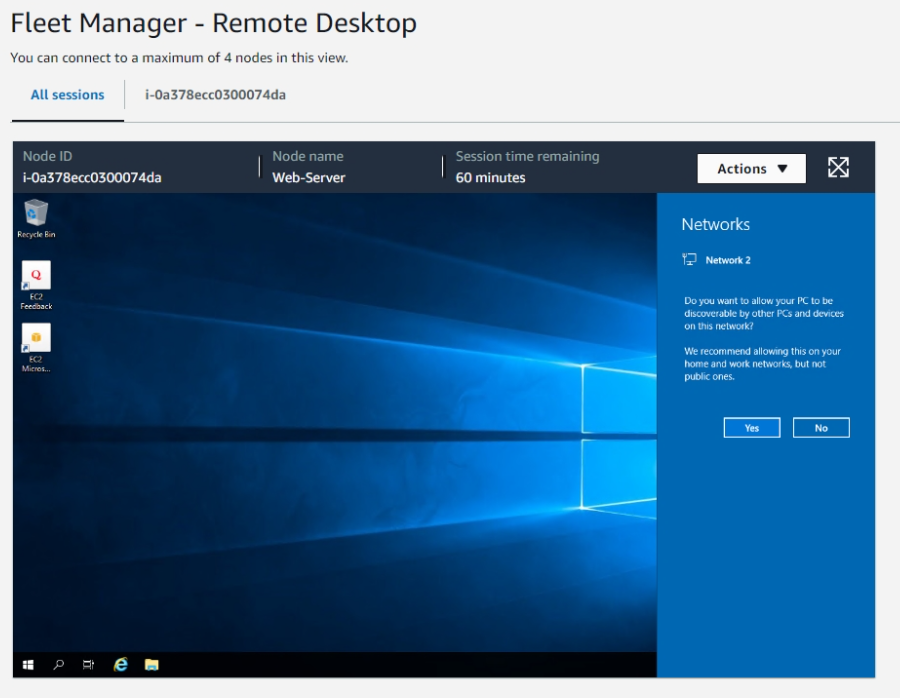
Task: Expand the Actions dropdown menu
Action: [x=751, y=168]
